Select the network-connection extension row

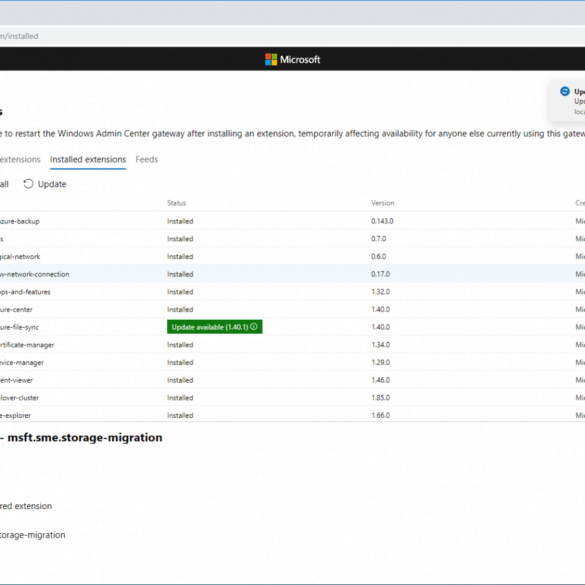pyautogui.click(x=292, y=274)
